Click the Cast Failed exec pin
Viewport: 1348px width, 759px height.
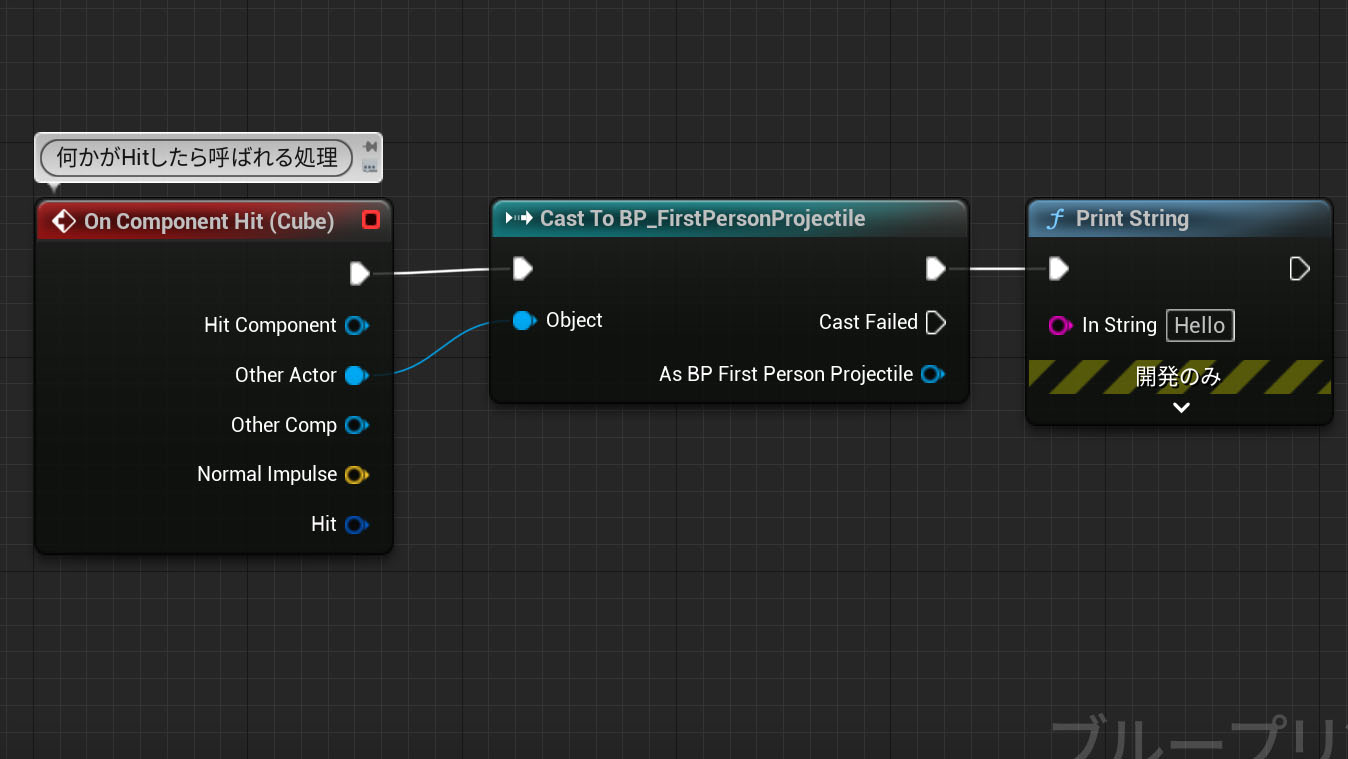coord(936,322)
